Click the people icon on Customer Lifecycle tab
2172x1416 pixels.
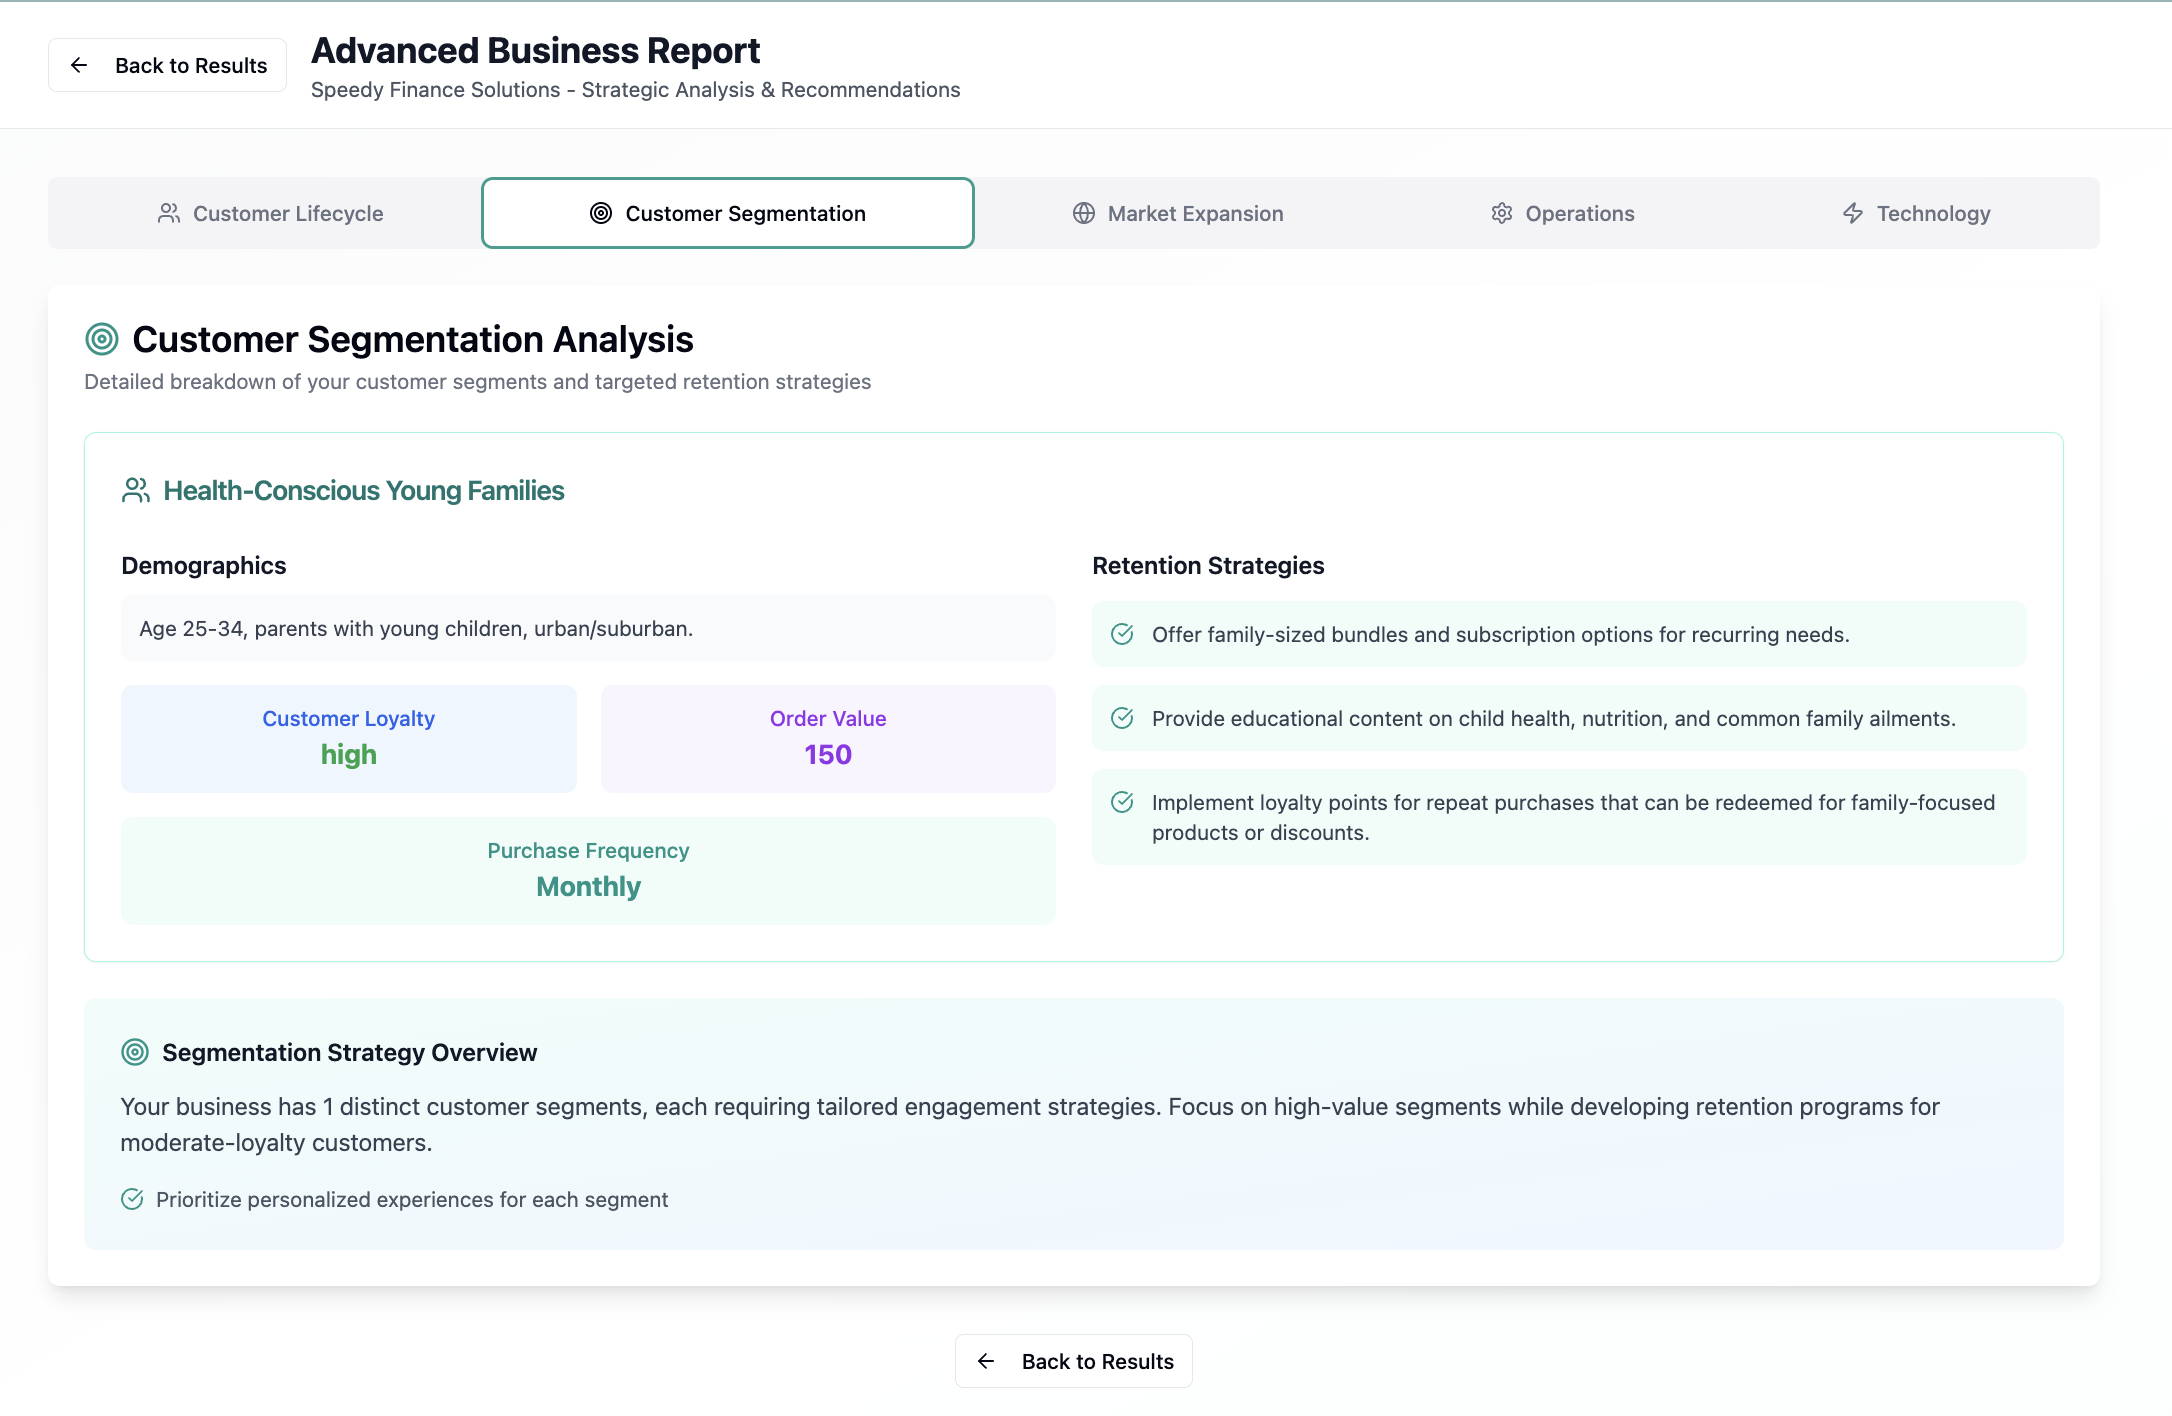coord(169,213)
